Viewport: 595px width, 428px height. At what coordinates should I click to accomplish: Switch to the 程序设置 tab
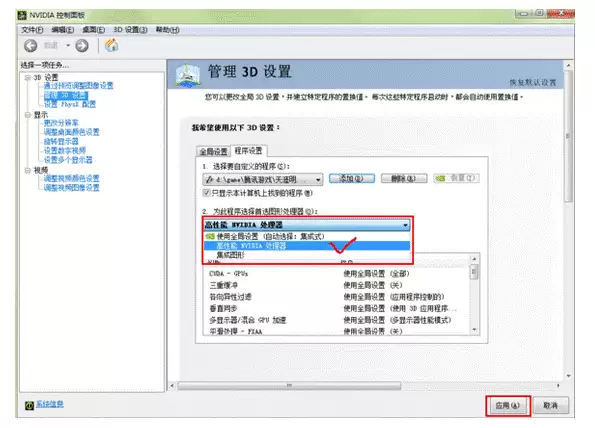pyautogui.click(x=249, y=151)
